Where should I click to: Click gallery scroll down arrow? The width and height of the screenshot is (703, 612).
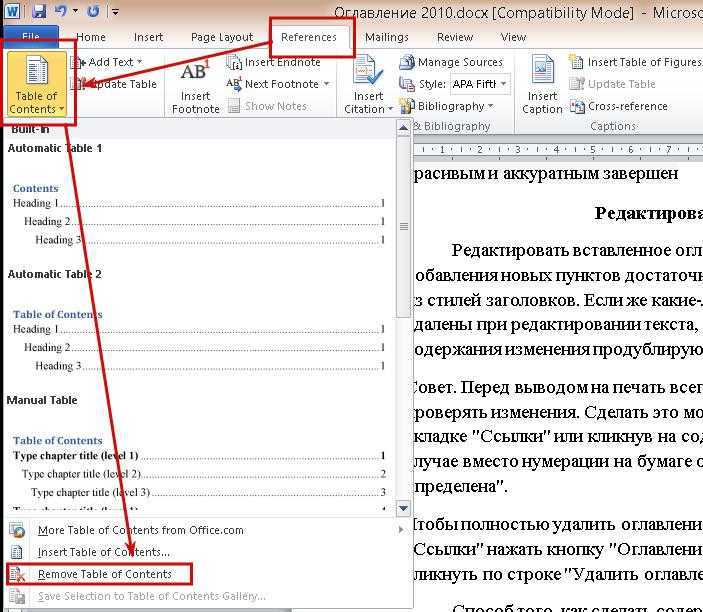(x=403, y=508)
